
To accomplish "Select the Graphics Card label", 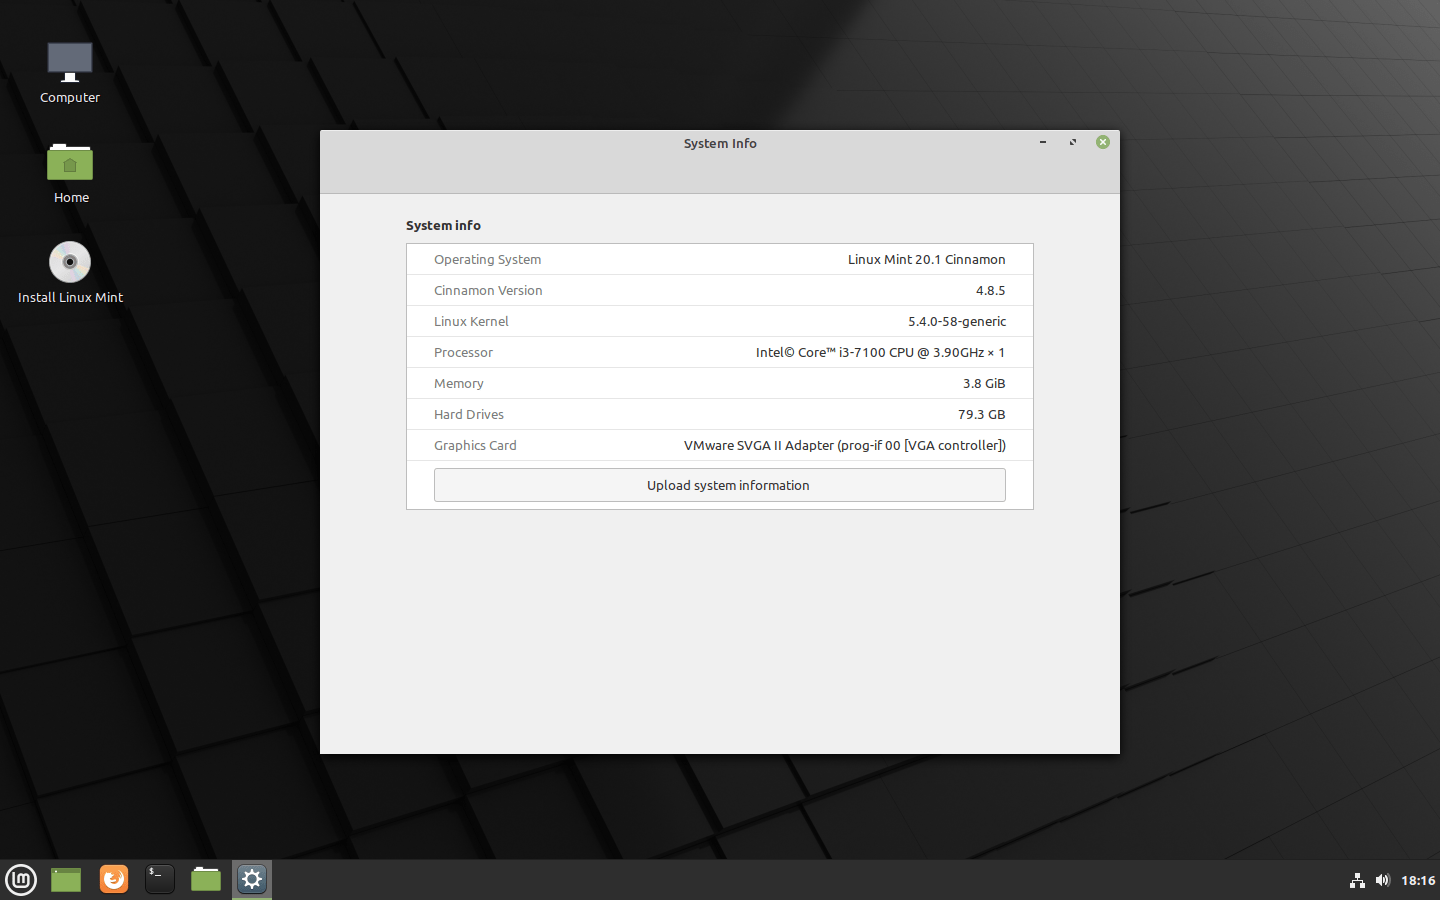I will pos(475,445).
